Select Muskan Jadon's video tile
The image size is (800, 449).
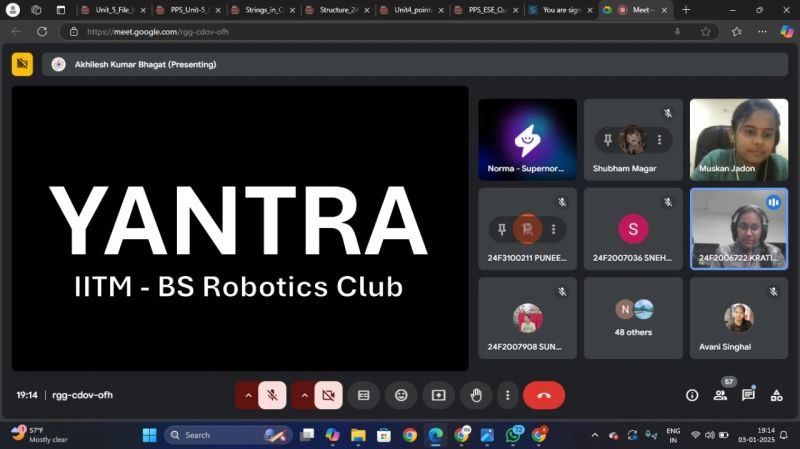click(739, 138)
